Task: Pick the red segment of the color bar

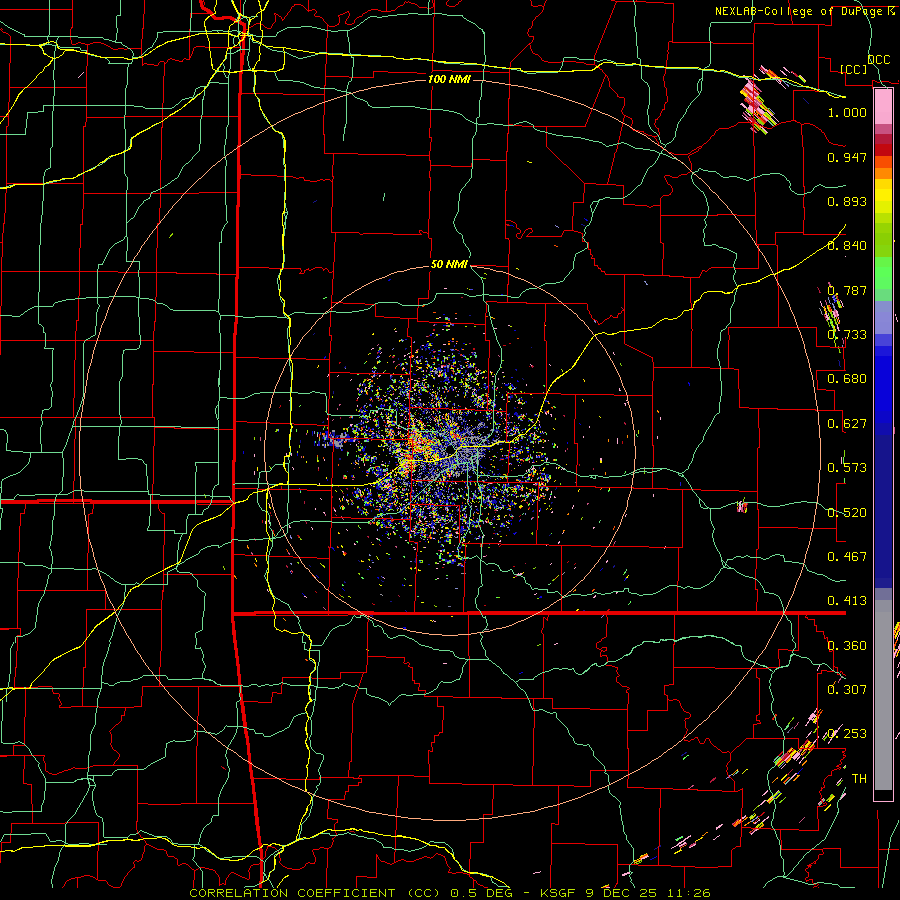Action: coord(883,150)
